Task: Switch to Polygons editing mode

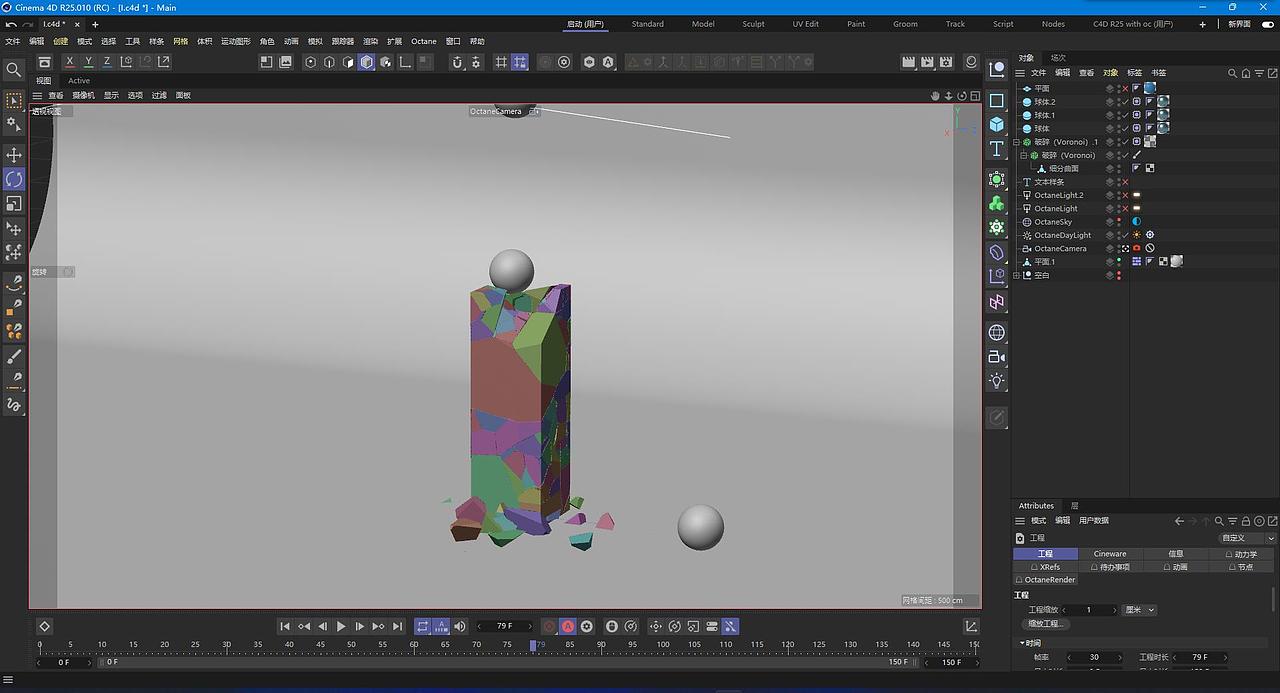Action: click(x=346, y=62)
